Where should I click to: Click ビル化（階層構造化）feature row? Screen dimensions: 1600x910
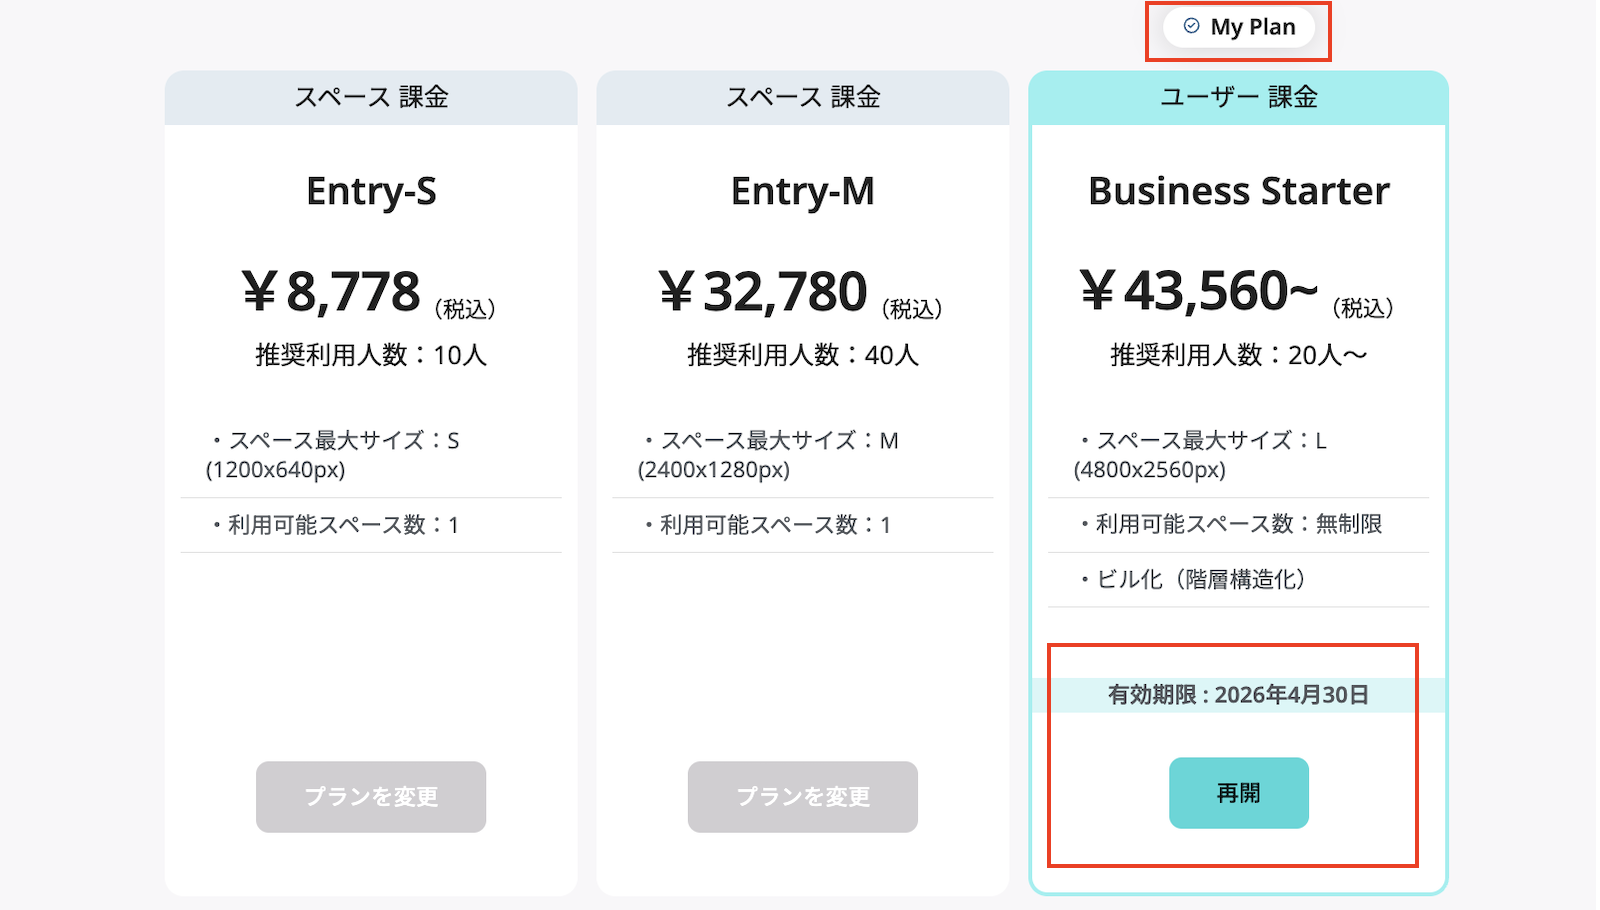click(1192, 580)
